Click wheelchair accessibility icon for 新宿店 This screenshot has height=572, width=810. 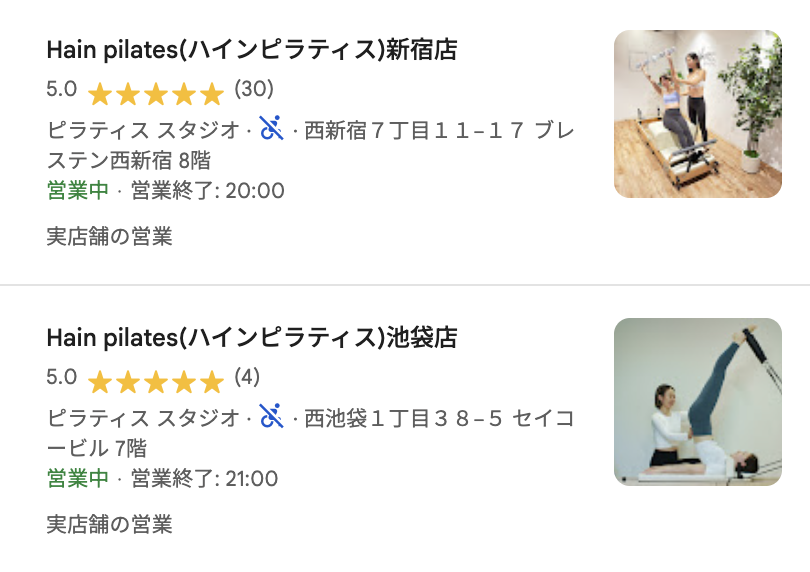point(271,129)
